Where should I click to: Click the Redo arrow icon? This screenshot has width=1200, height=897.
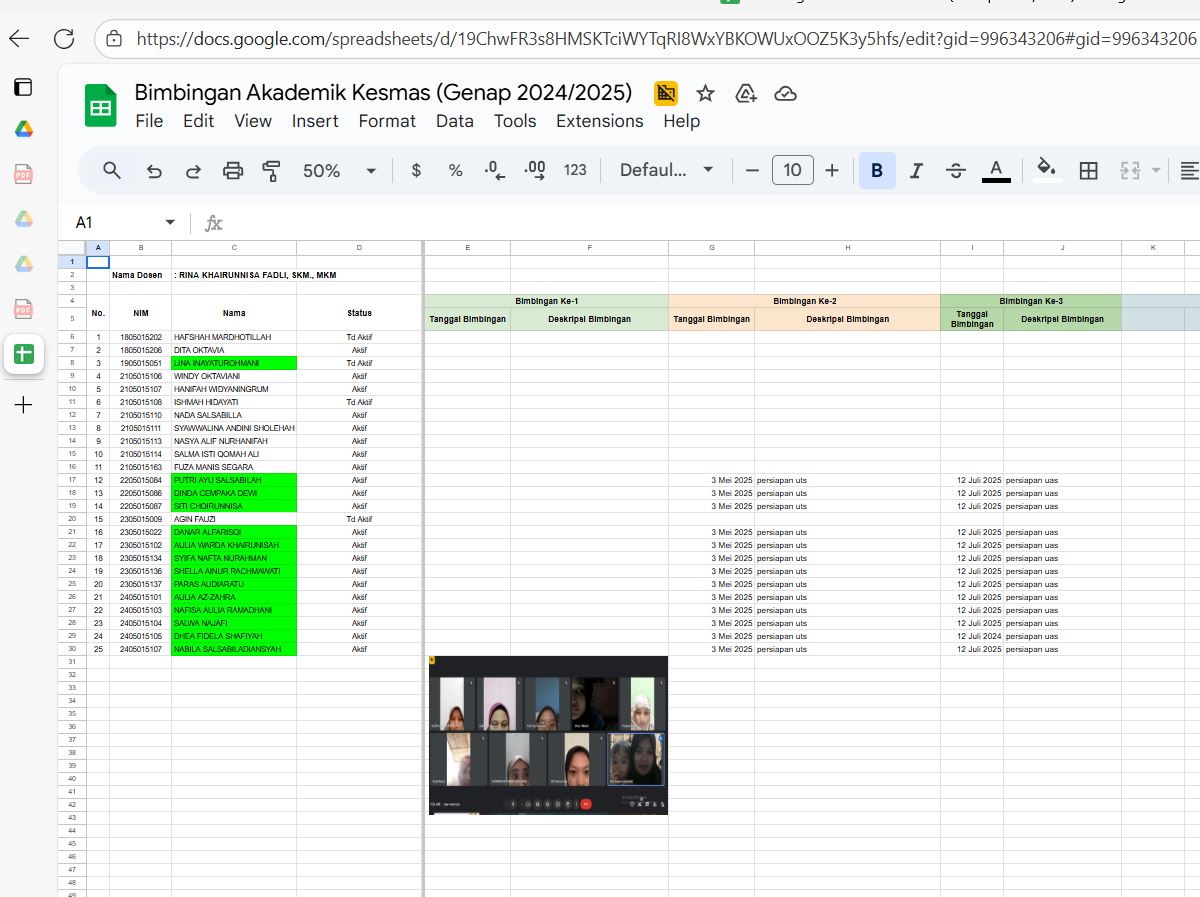193,171
